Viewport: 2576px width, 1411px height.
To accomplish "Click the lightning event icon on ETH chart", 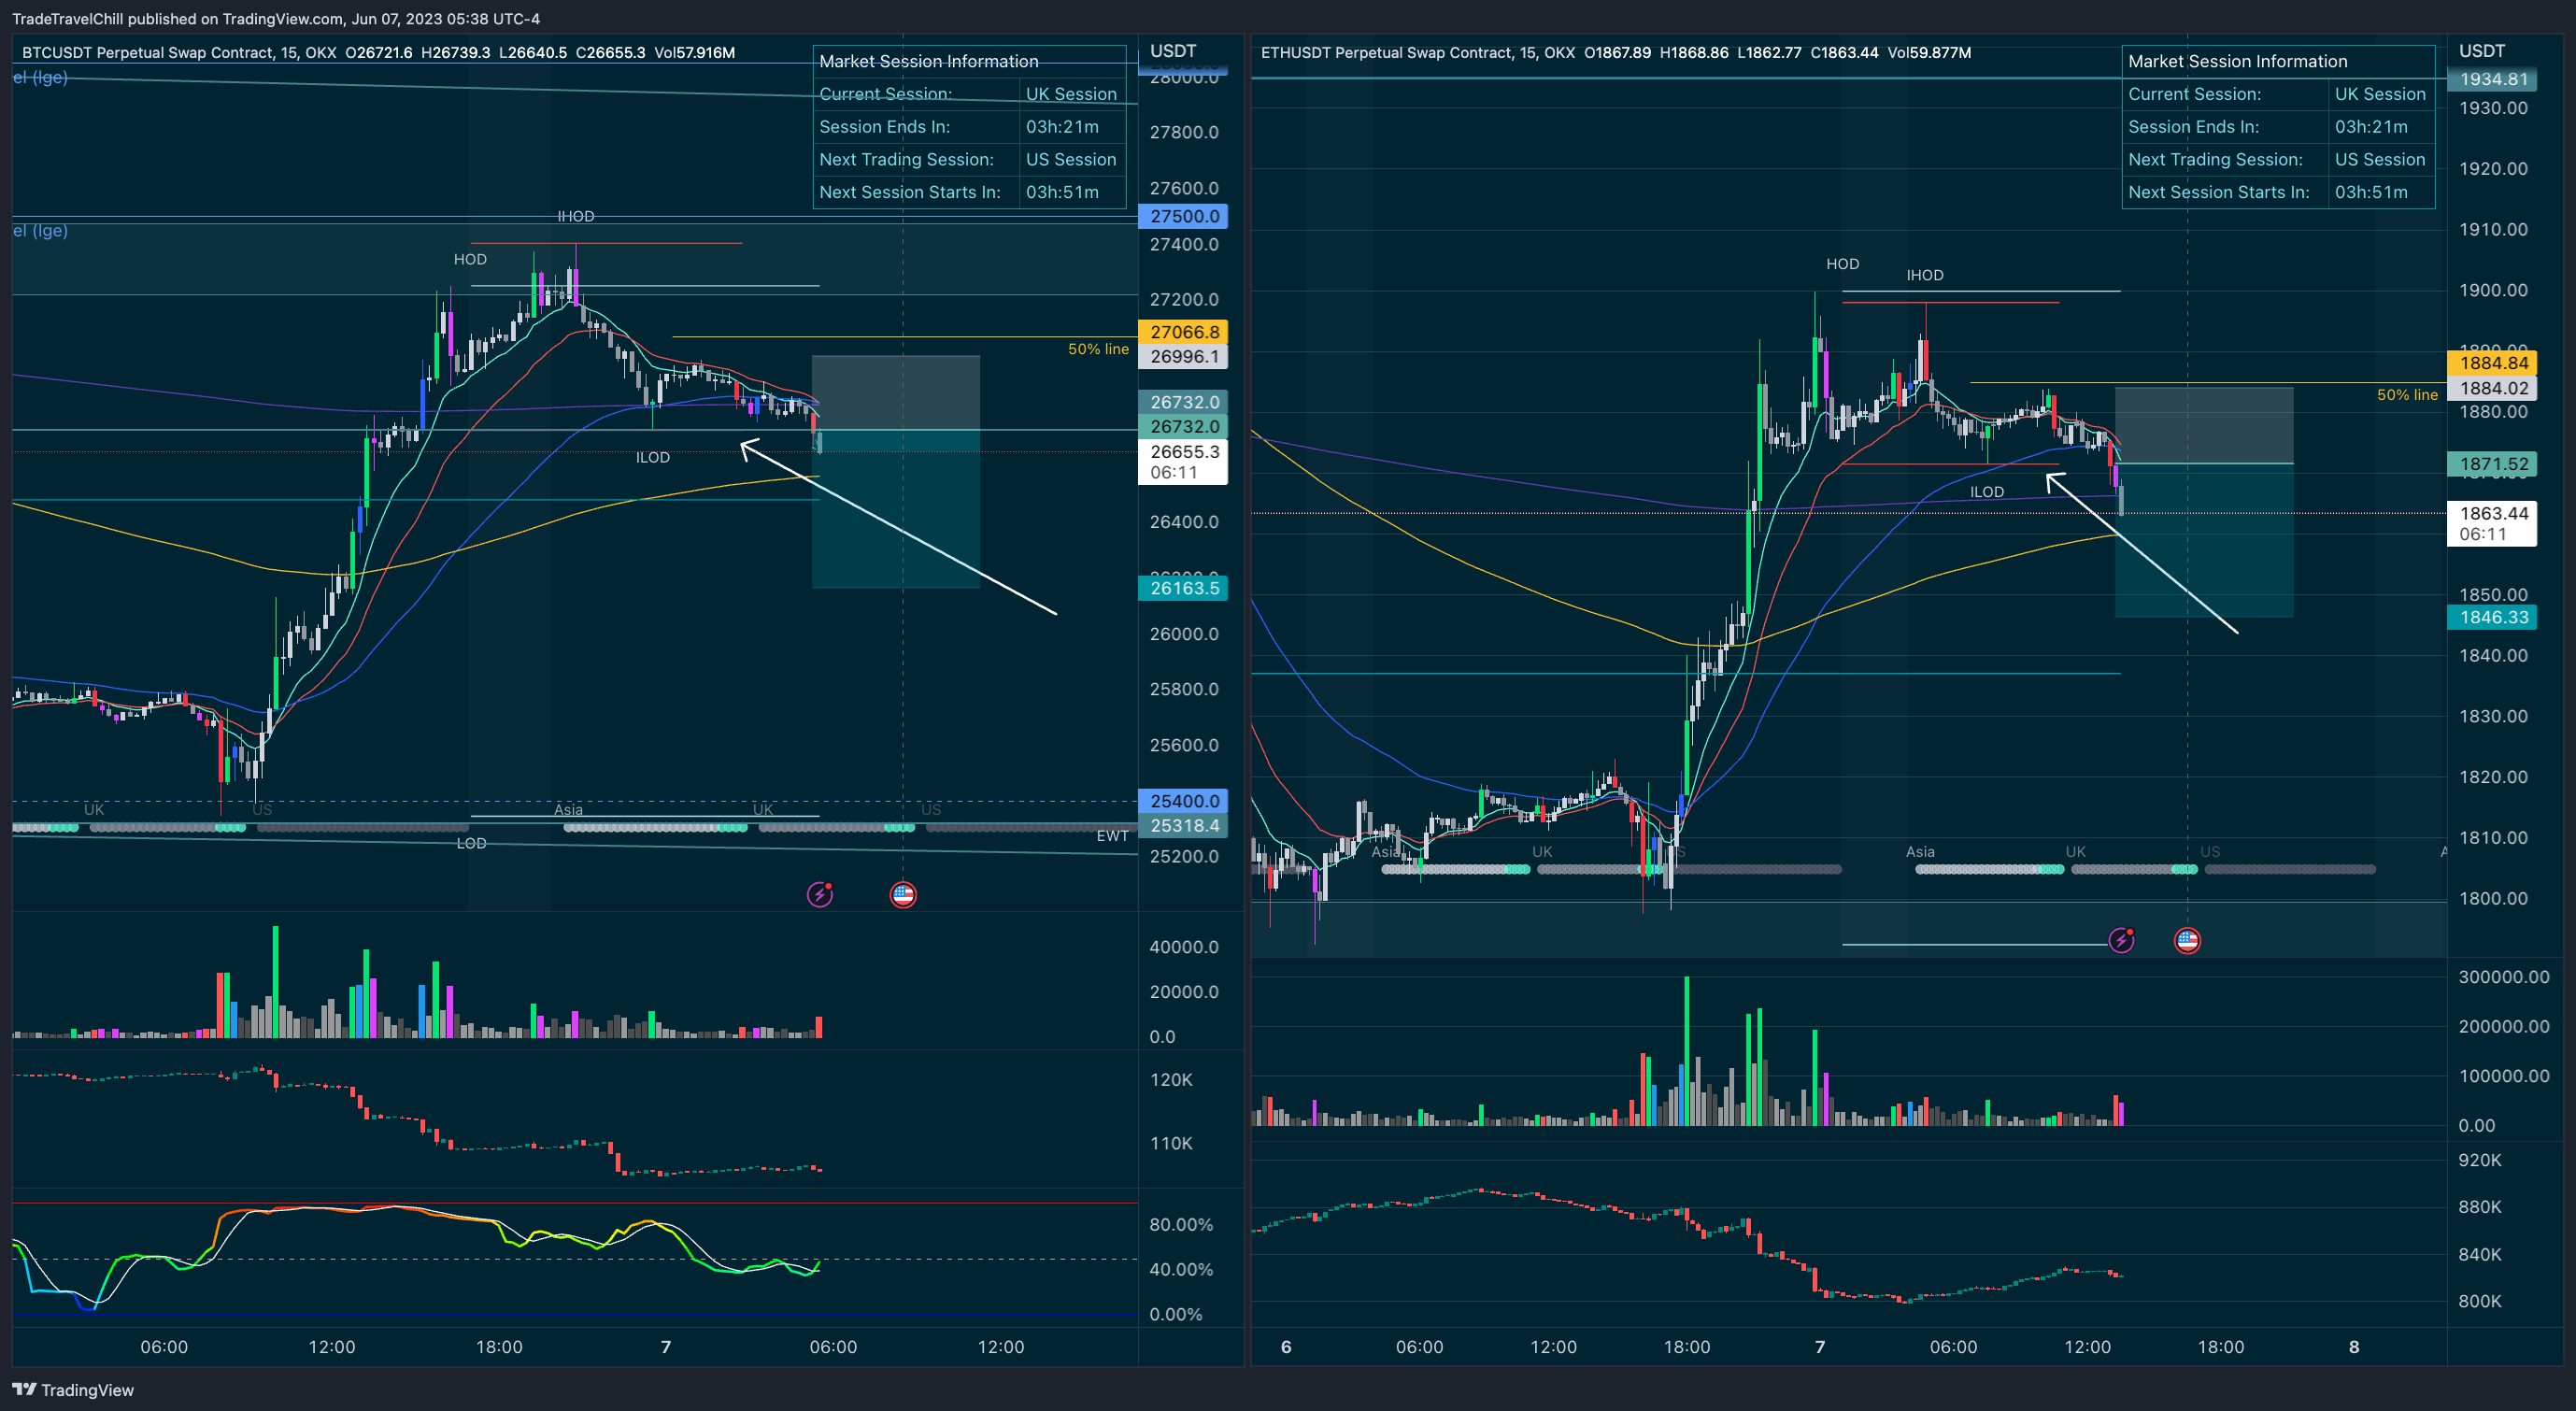I will [x=2121, y=940].
